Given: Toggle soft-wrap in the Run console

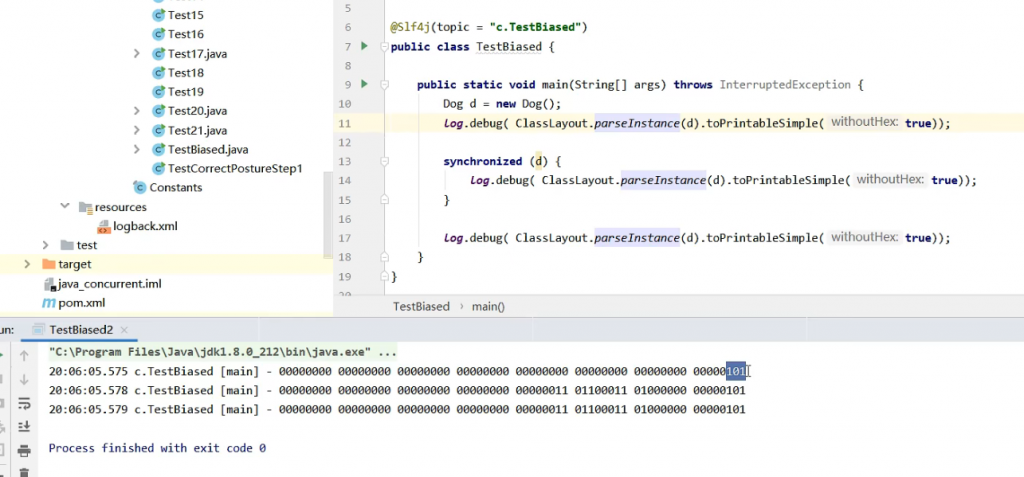Looking at the screenshot, I should point(24,403).
